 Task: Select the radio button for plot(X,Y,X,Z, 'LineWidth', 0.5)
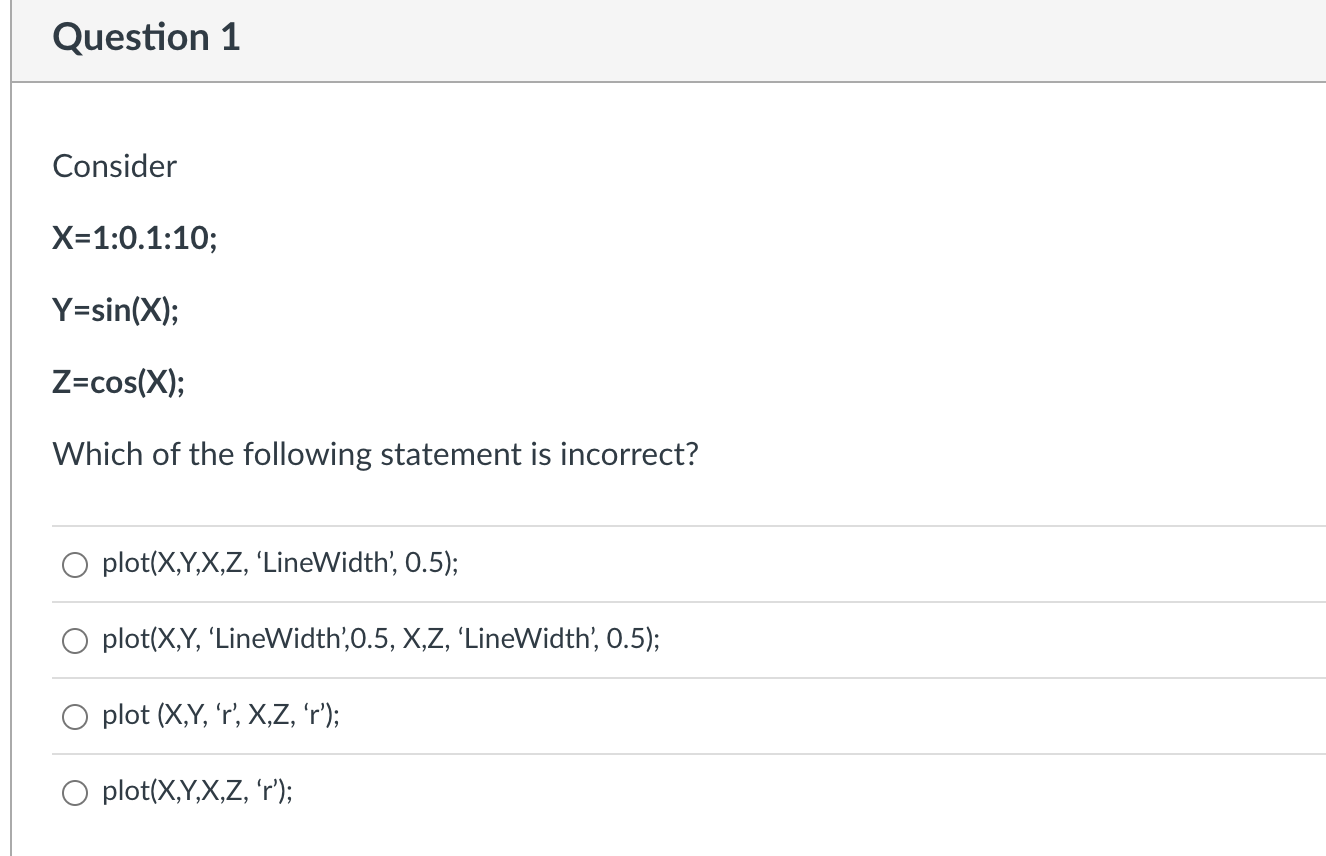77,564
